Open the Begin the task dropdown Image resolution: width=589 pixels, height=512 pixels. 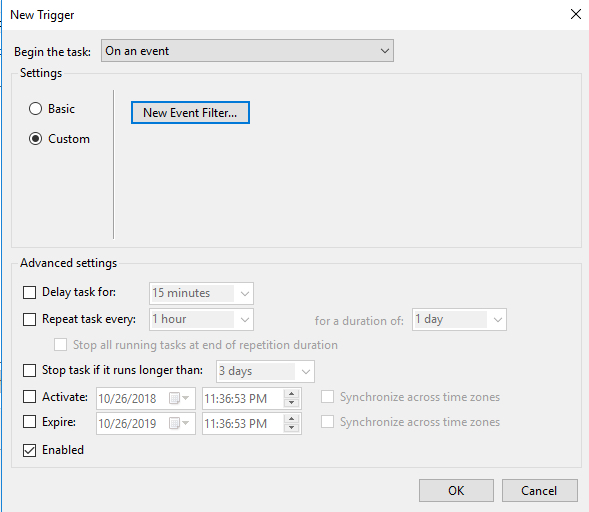[247, 50]
